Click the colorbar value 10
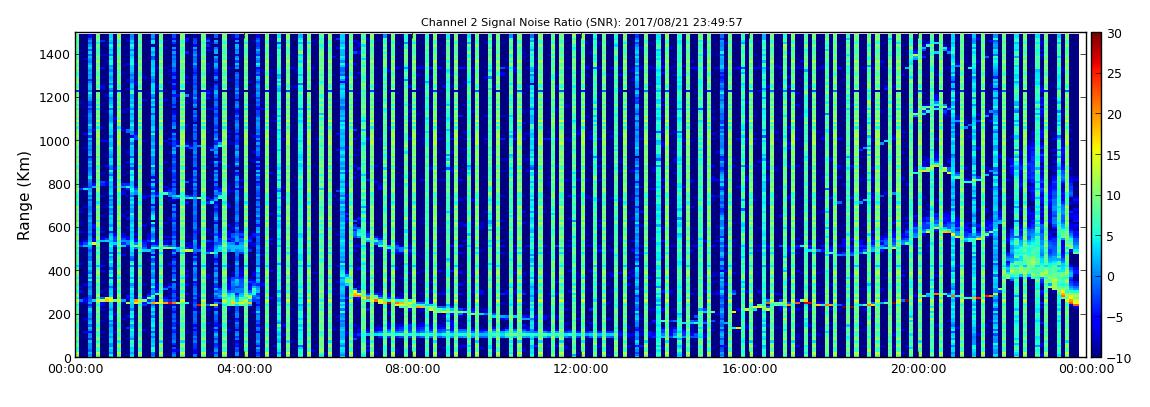Image resolution: width=1150 pixels, height=407 pixels. click(x=1115, y=195)
